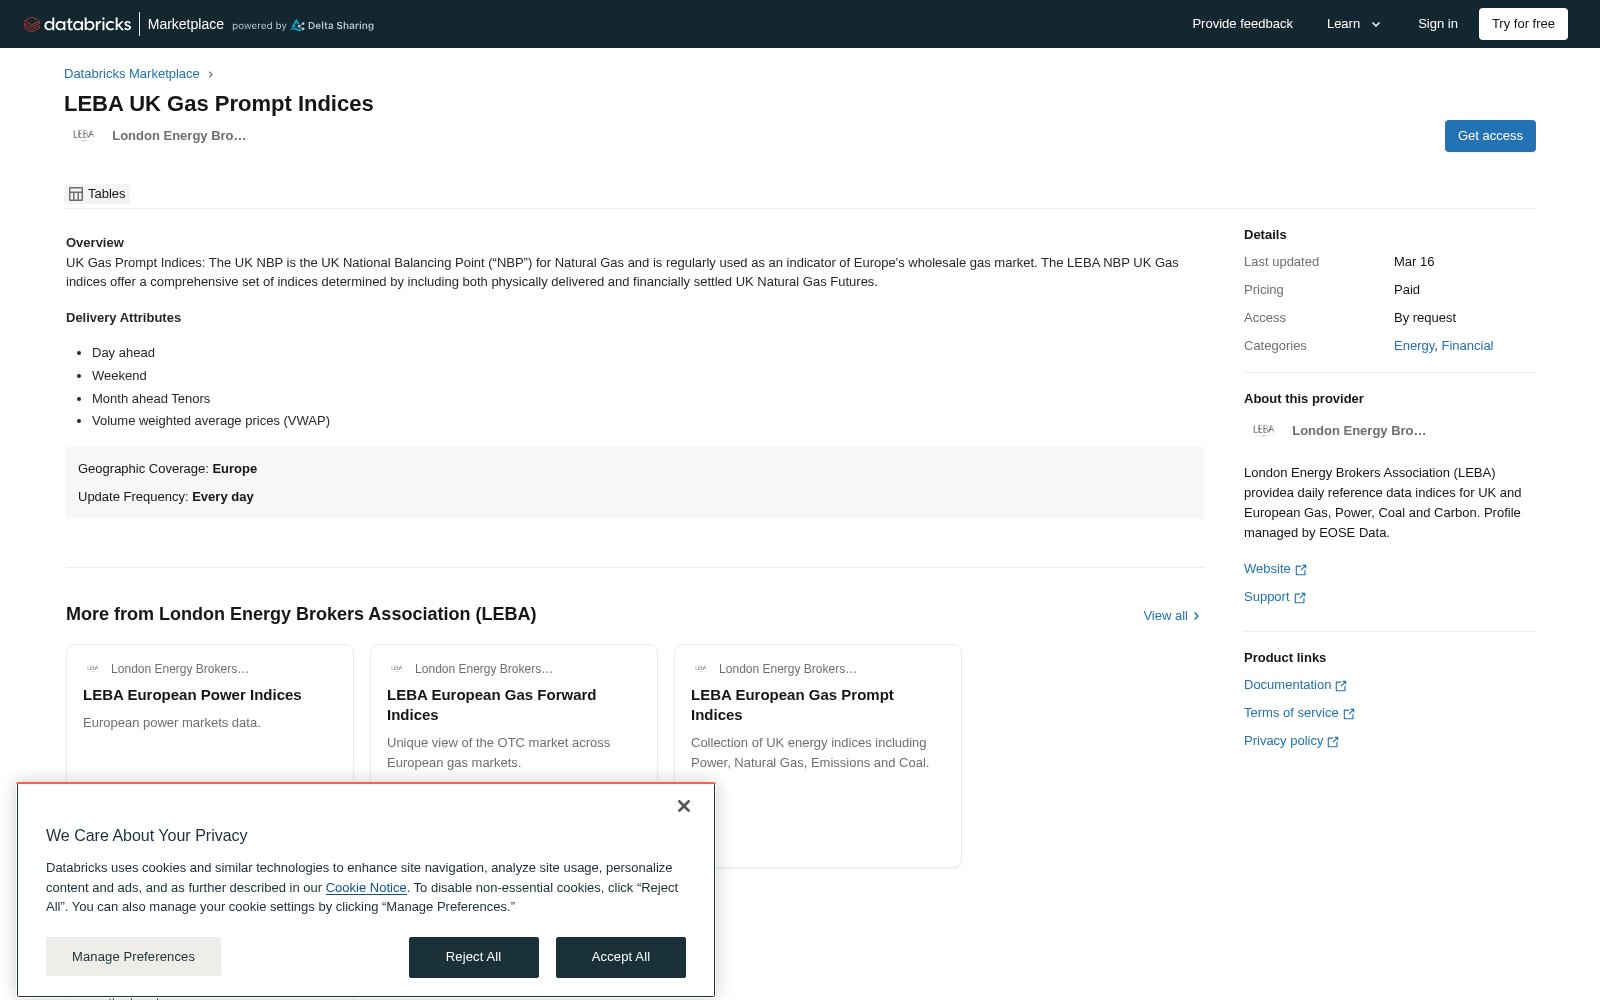Click the 'Mar 16' last updated value
1600x1000 pixels.
tap(1414, 262)
